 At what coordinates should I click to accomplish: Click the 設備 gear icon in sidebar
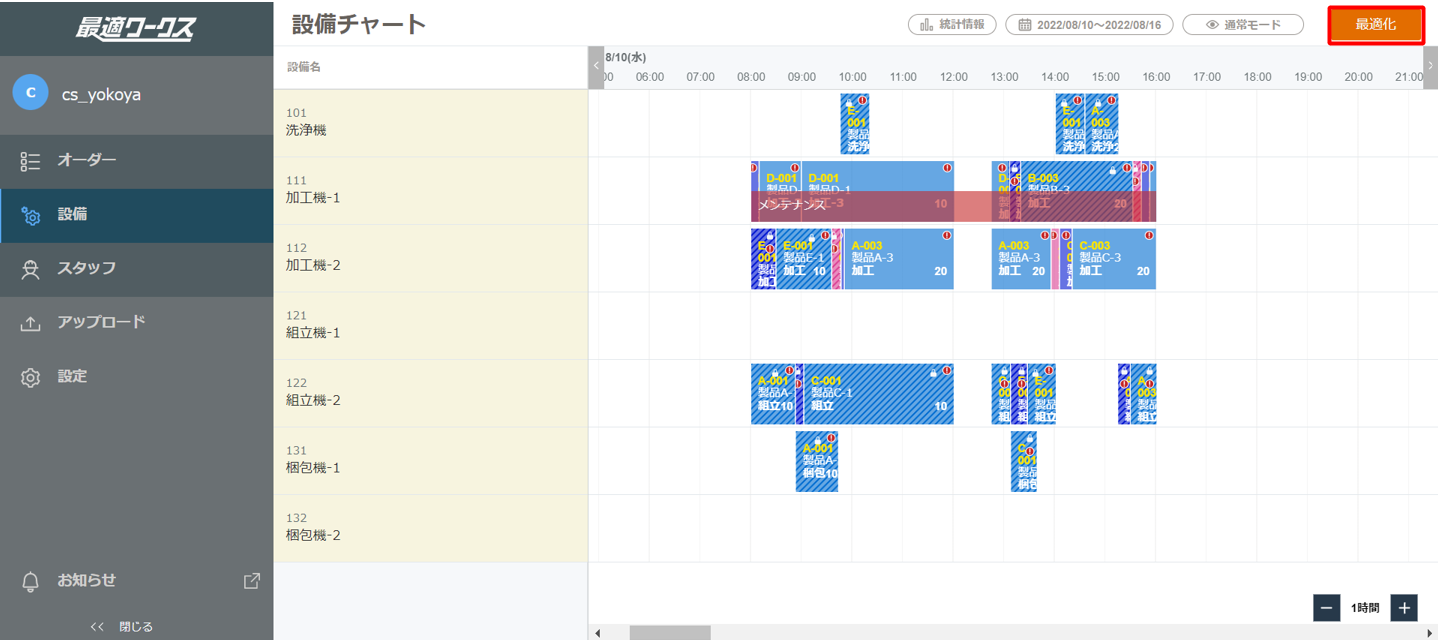pyautogui.click(x=30, y=215)
